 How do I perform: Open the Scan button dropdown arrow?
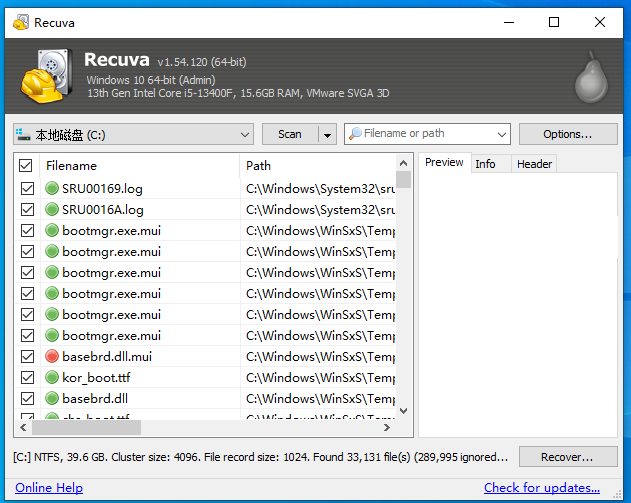(x=328, y=134)
